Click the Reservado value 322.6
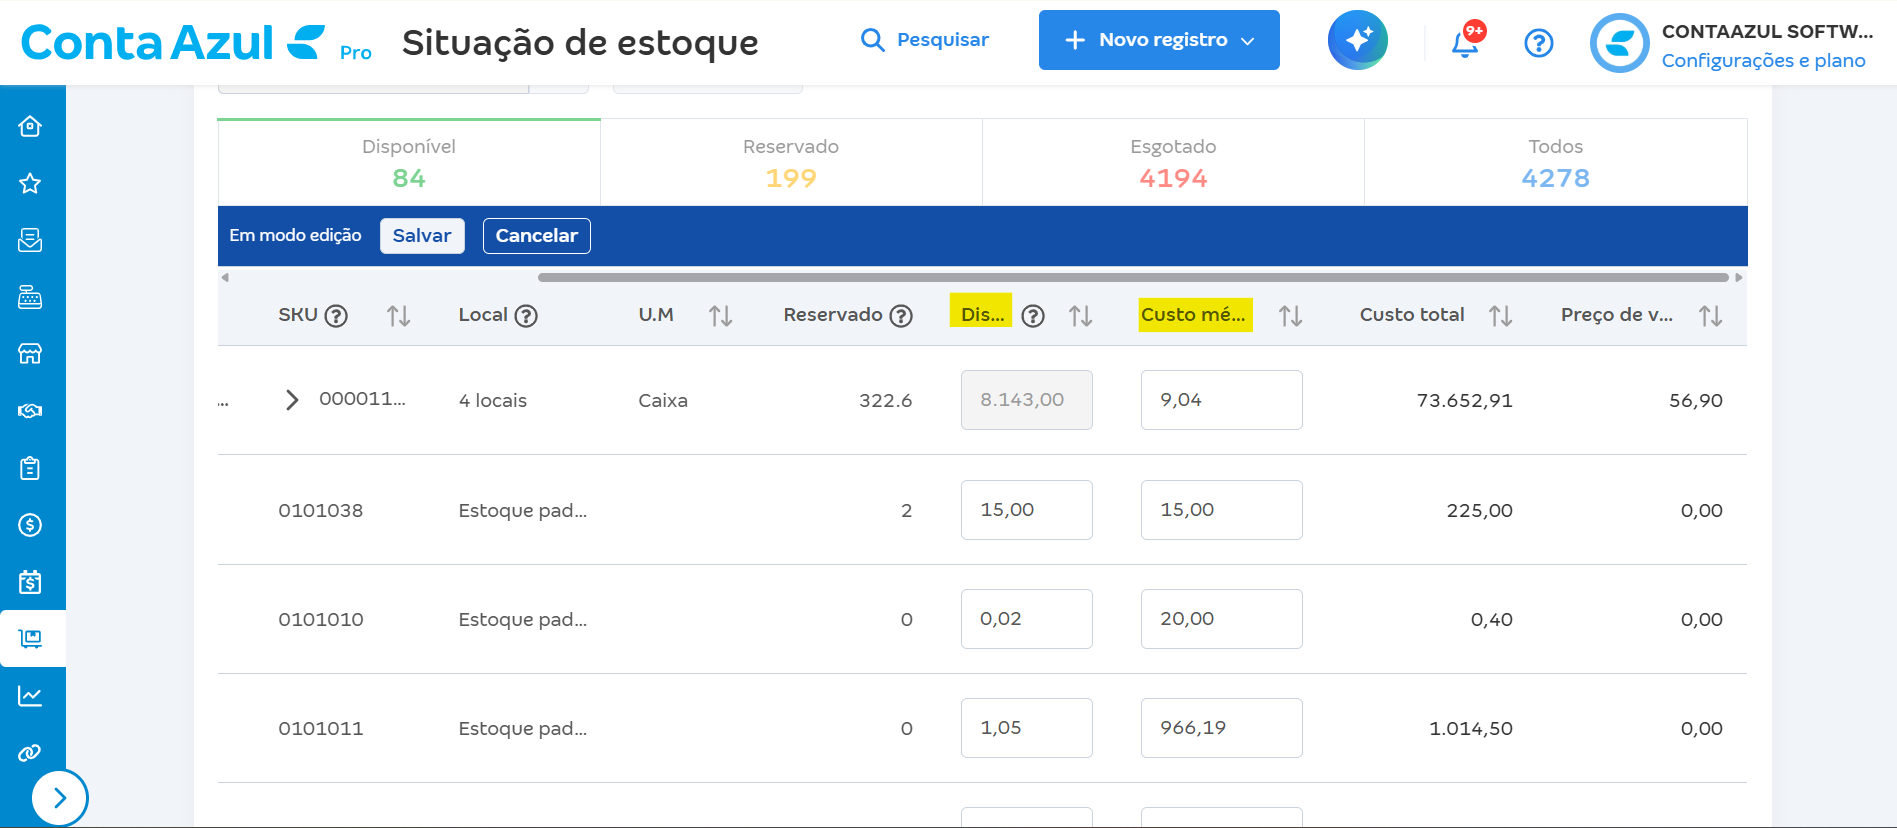 886,401
